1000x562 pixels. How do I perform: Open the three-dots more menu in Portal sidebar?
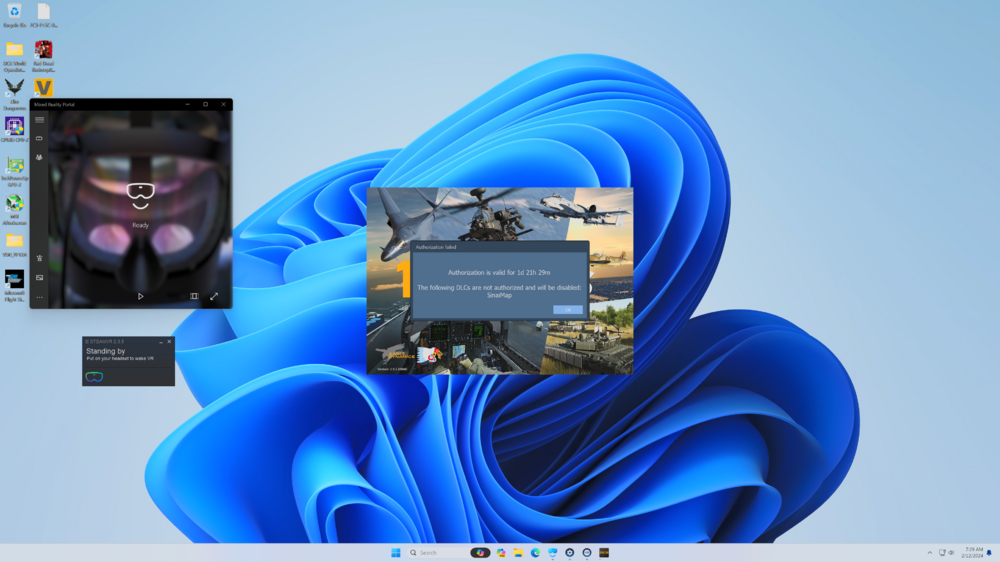click(40, 297)
